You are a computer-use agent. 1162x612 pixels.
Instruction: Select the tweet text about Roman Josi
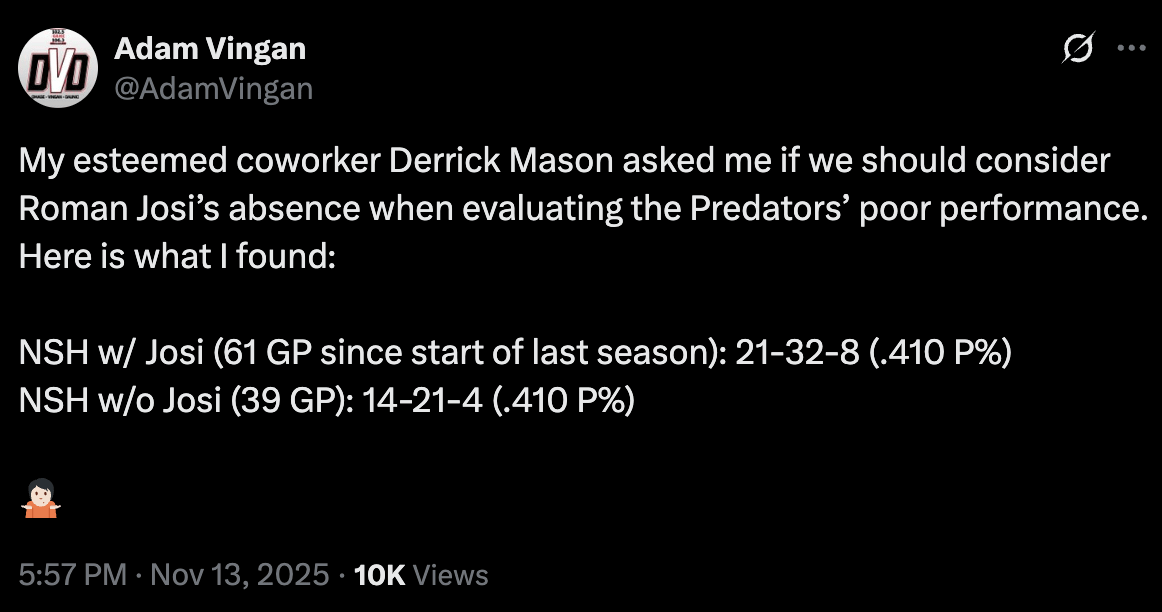point(560,207)
